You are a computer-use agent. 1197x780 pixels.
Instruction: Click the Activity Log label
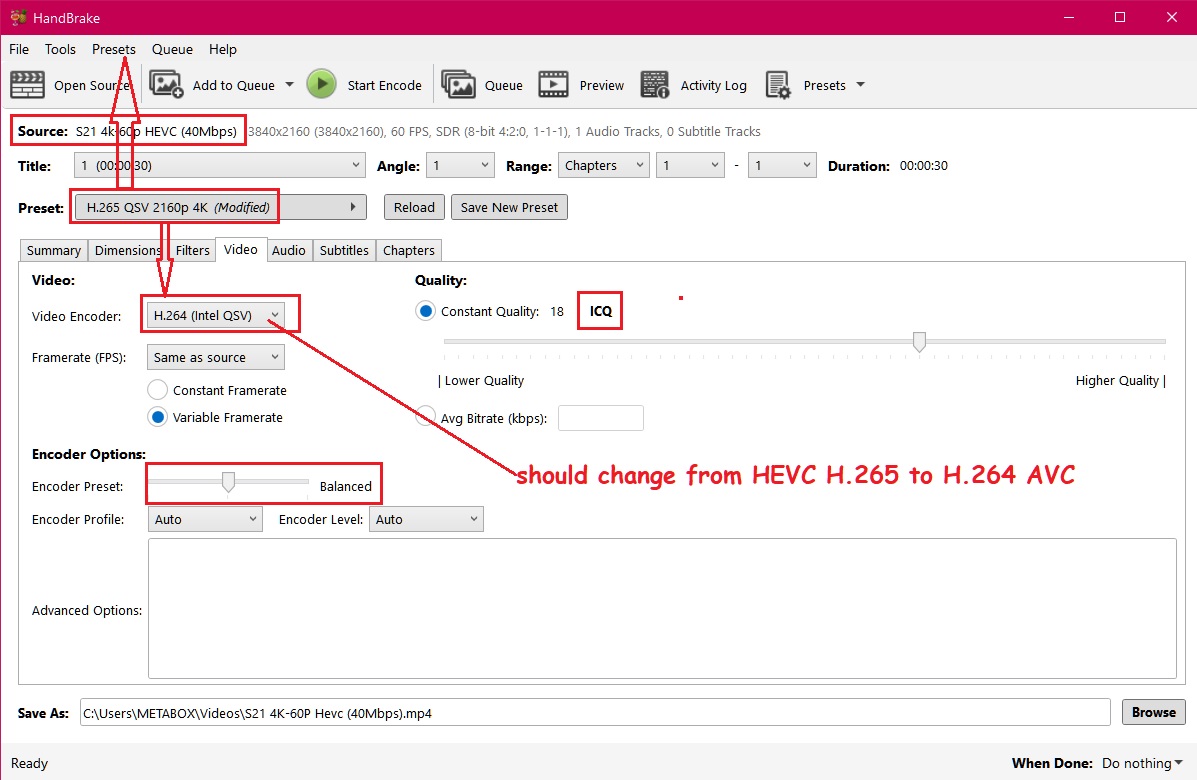point(714,85)
